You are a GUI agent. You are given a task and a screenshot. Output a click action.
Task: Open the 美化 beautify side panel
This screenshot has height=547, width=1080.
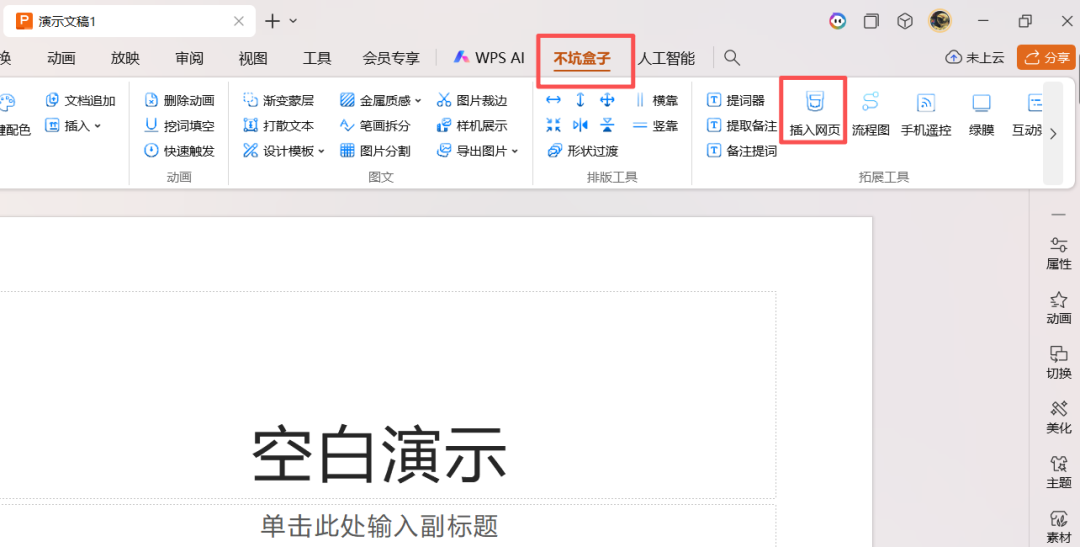[1059, 417]
